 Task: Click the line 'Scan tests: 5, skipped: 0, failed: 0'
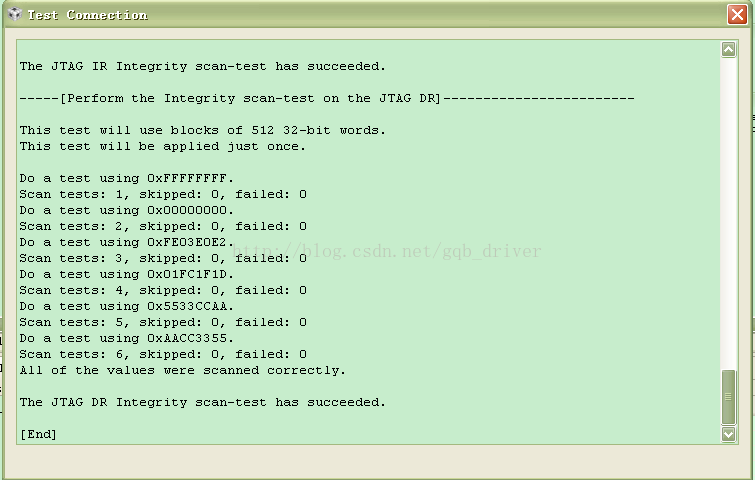pos(163,322)
